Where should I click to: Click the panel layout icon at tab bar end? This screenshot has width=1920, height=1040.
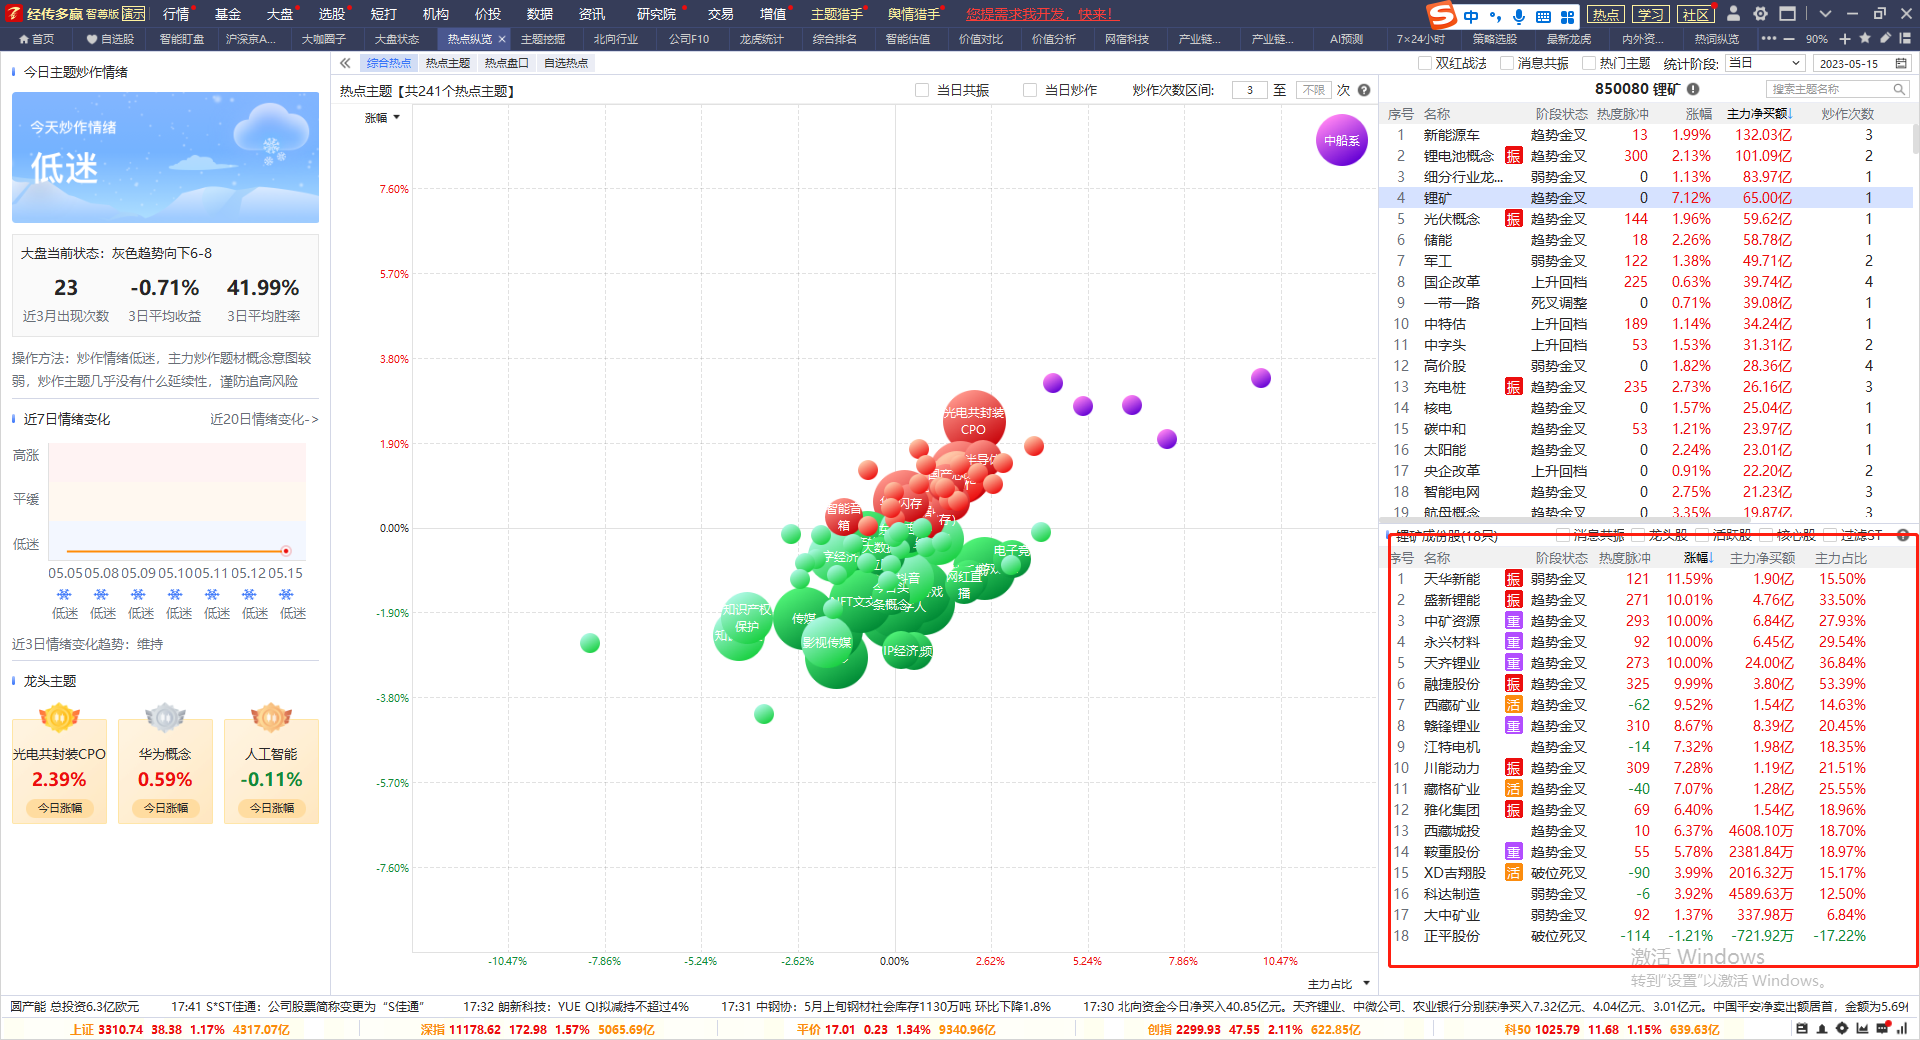[x=1905, y=38]
